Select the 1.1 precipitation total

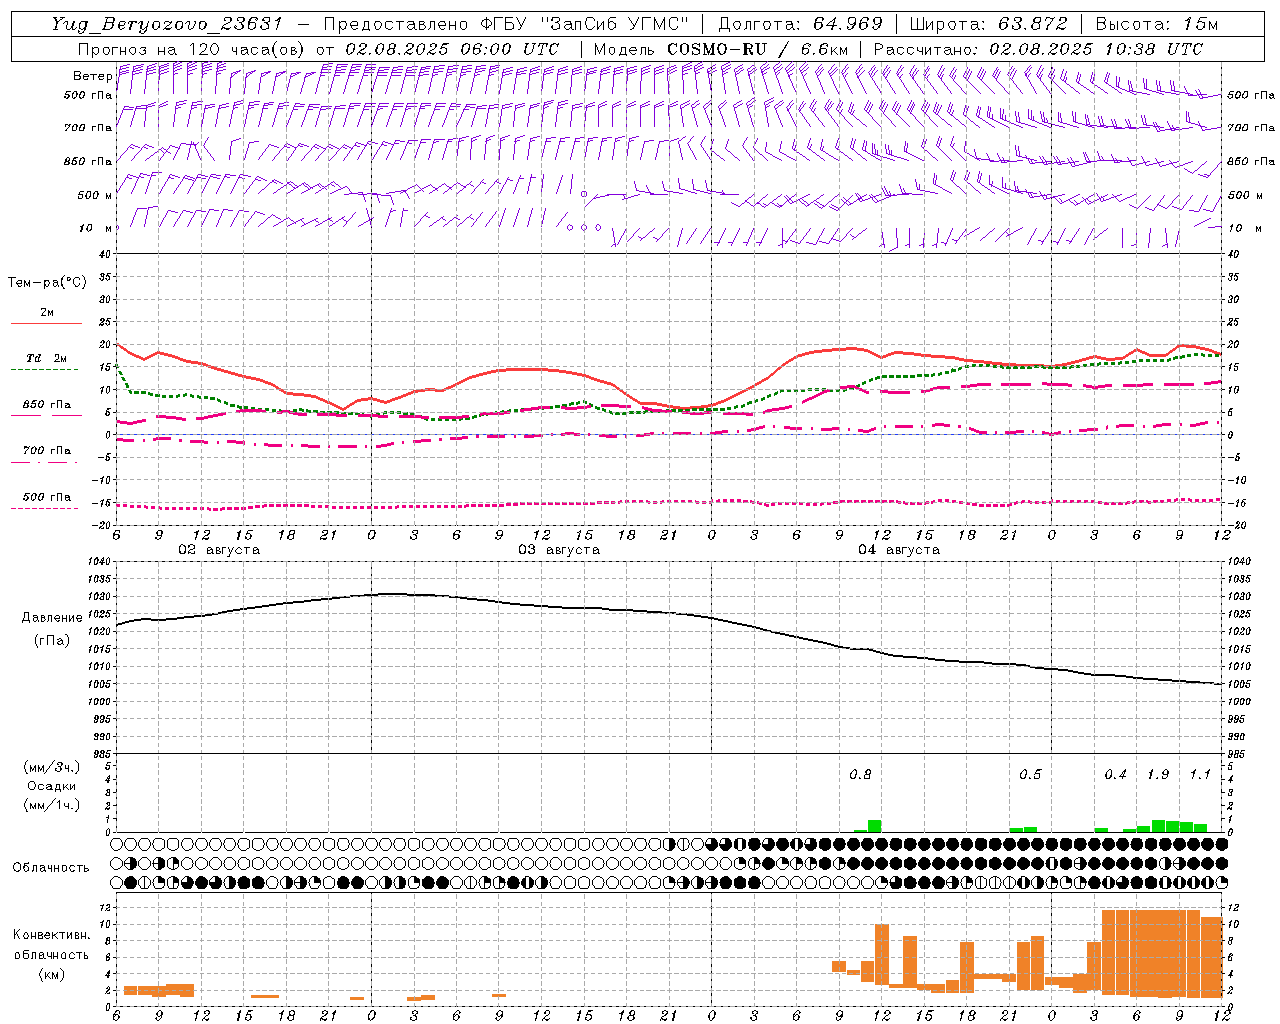click(1200, 774)
